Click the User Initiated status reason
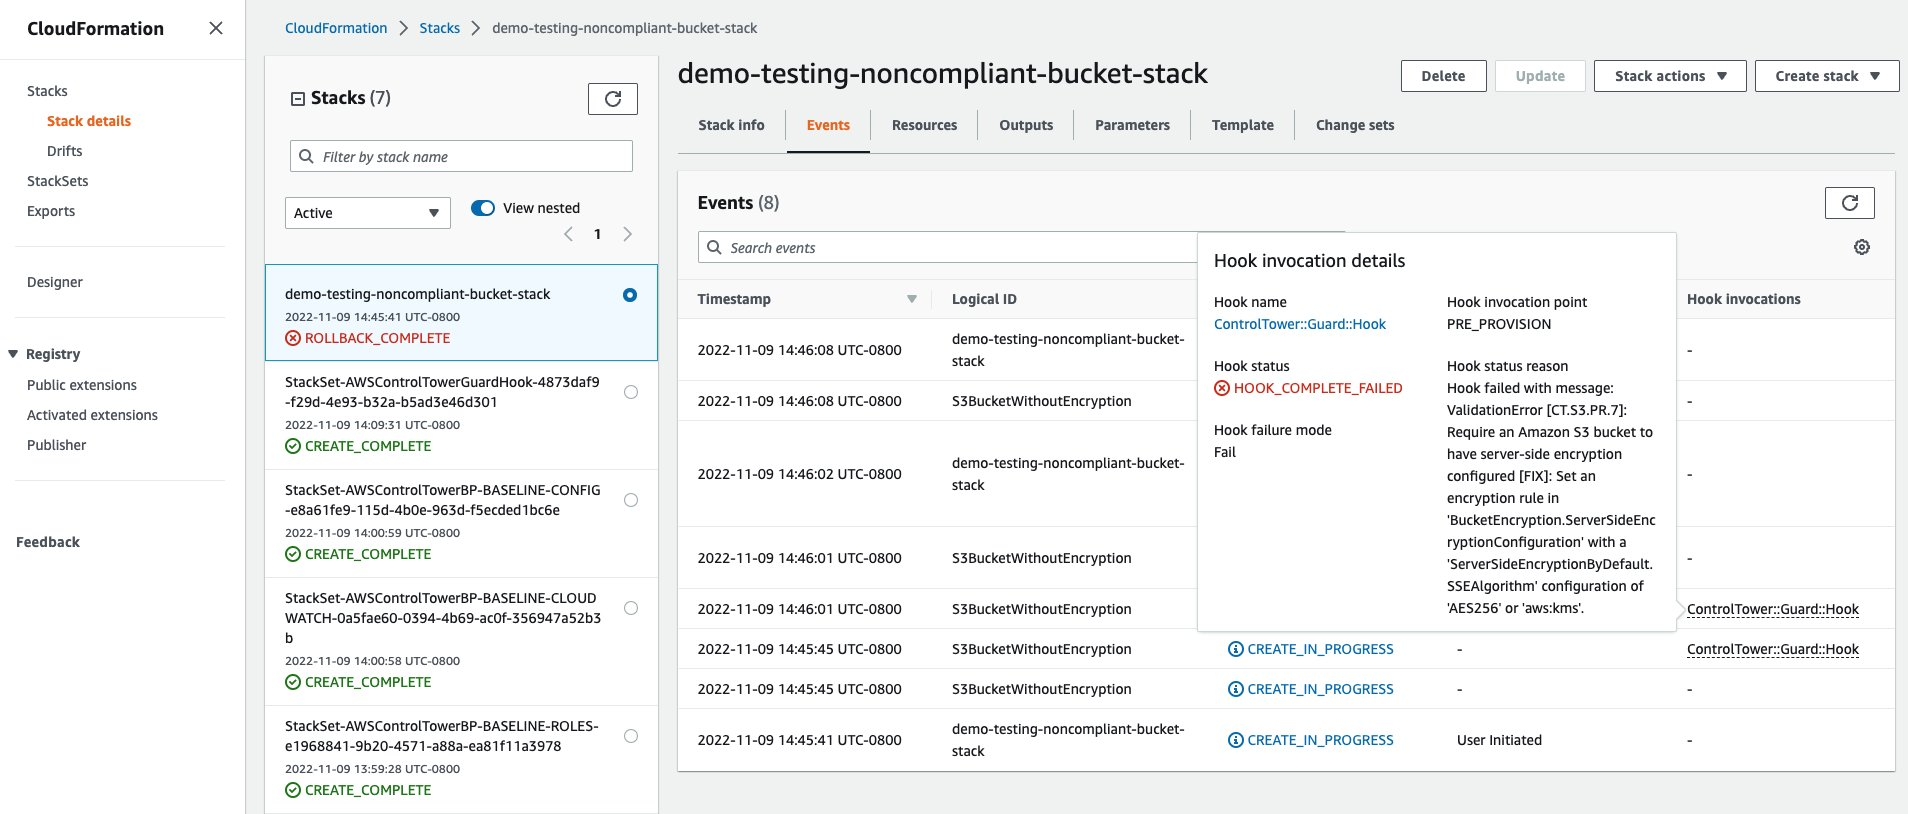This screenshot has width=1908, height=814. tap(1499, 740)
